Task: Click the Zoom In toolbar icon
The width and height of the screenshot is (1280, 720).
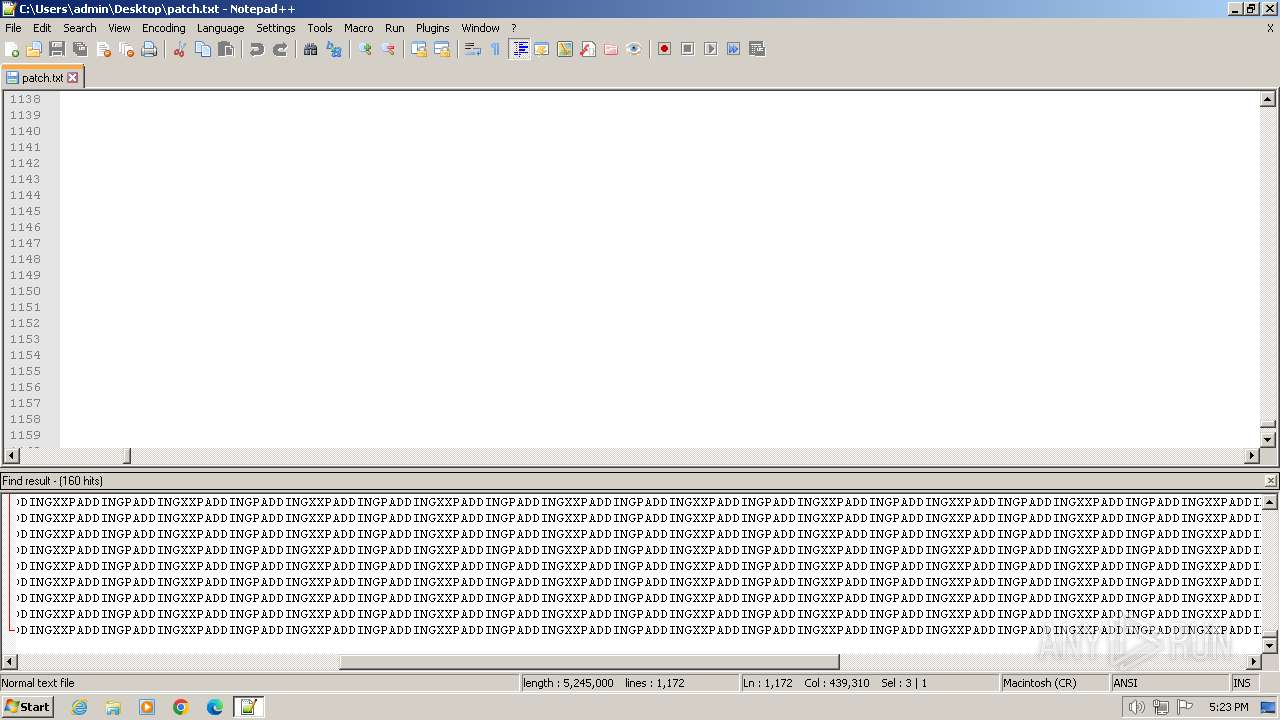Action: tap(365, 49)
